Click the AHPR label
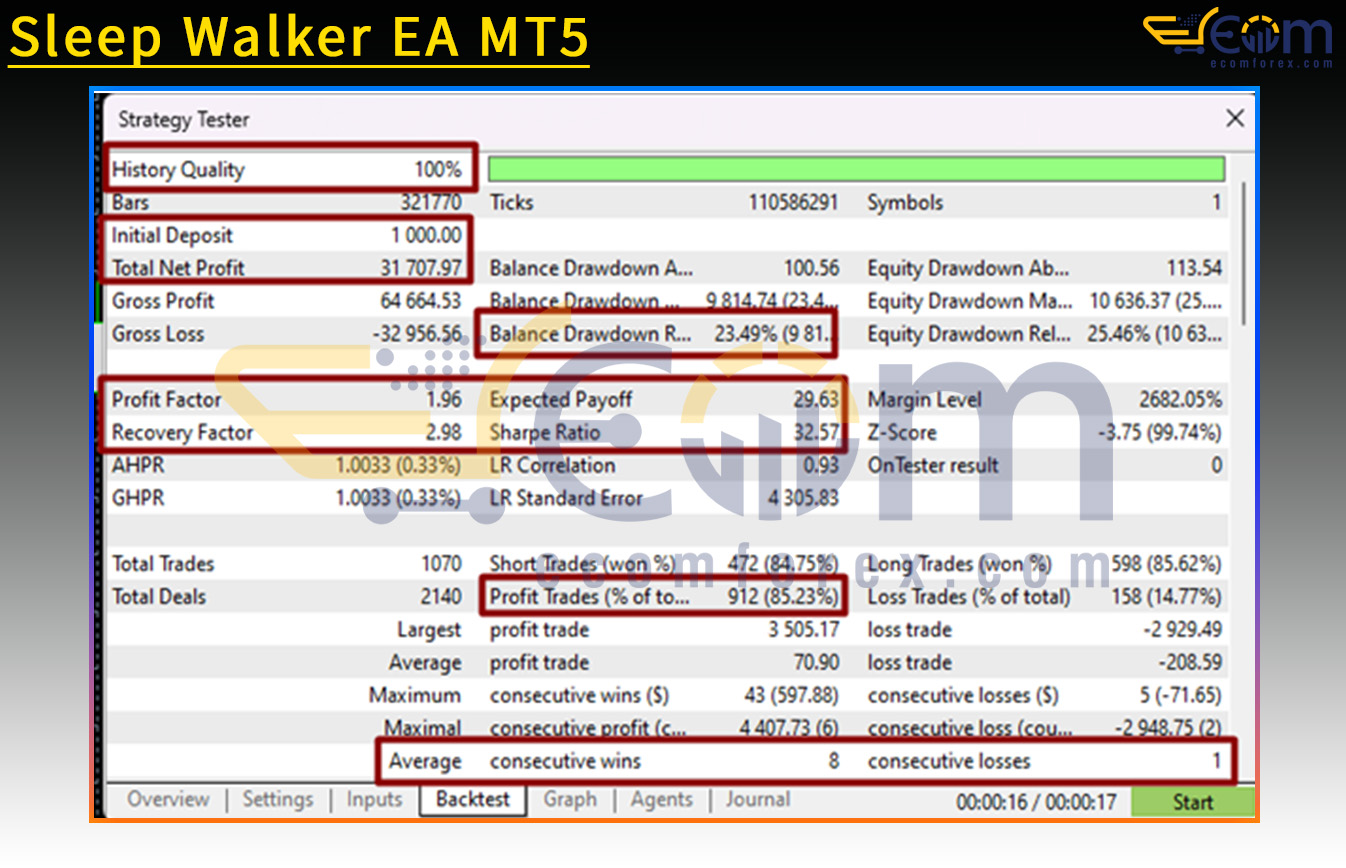This screenshot has width=1346, height=868. [138, 466]
